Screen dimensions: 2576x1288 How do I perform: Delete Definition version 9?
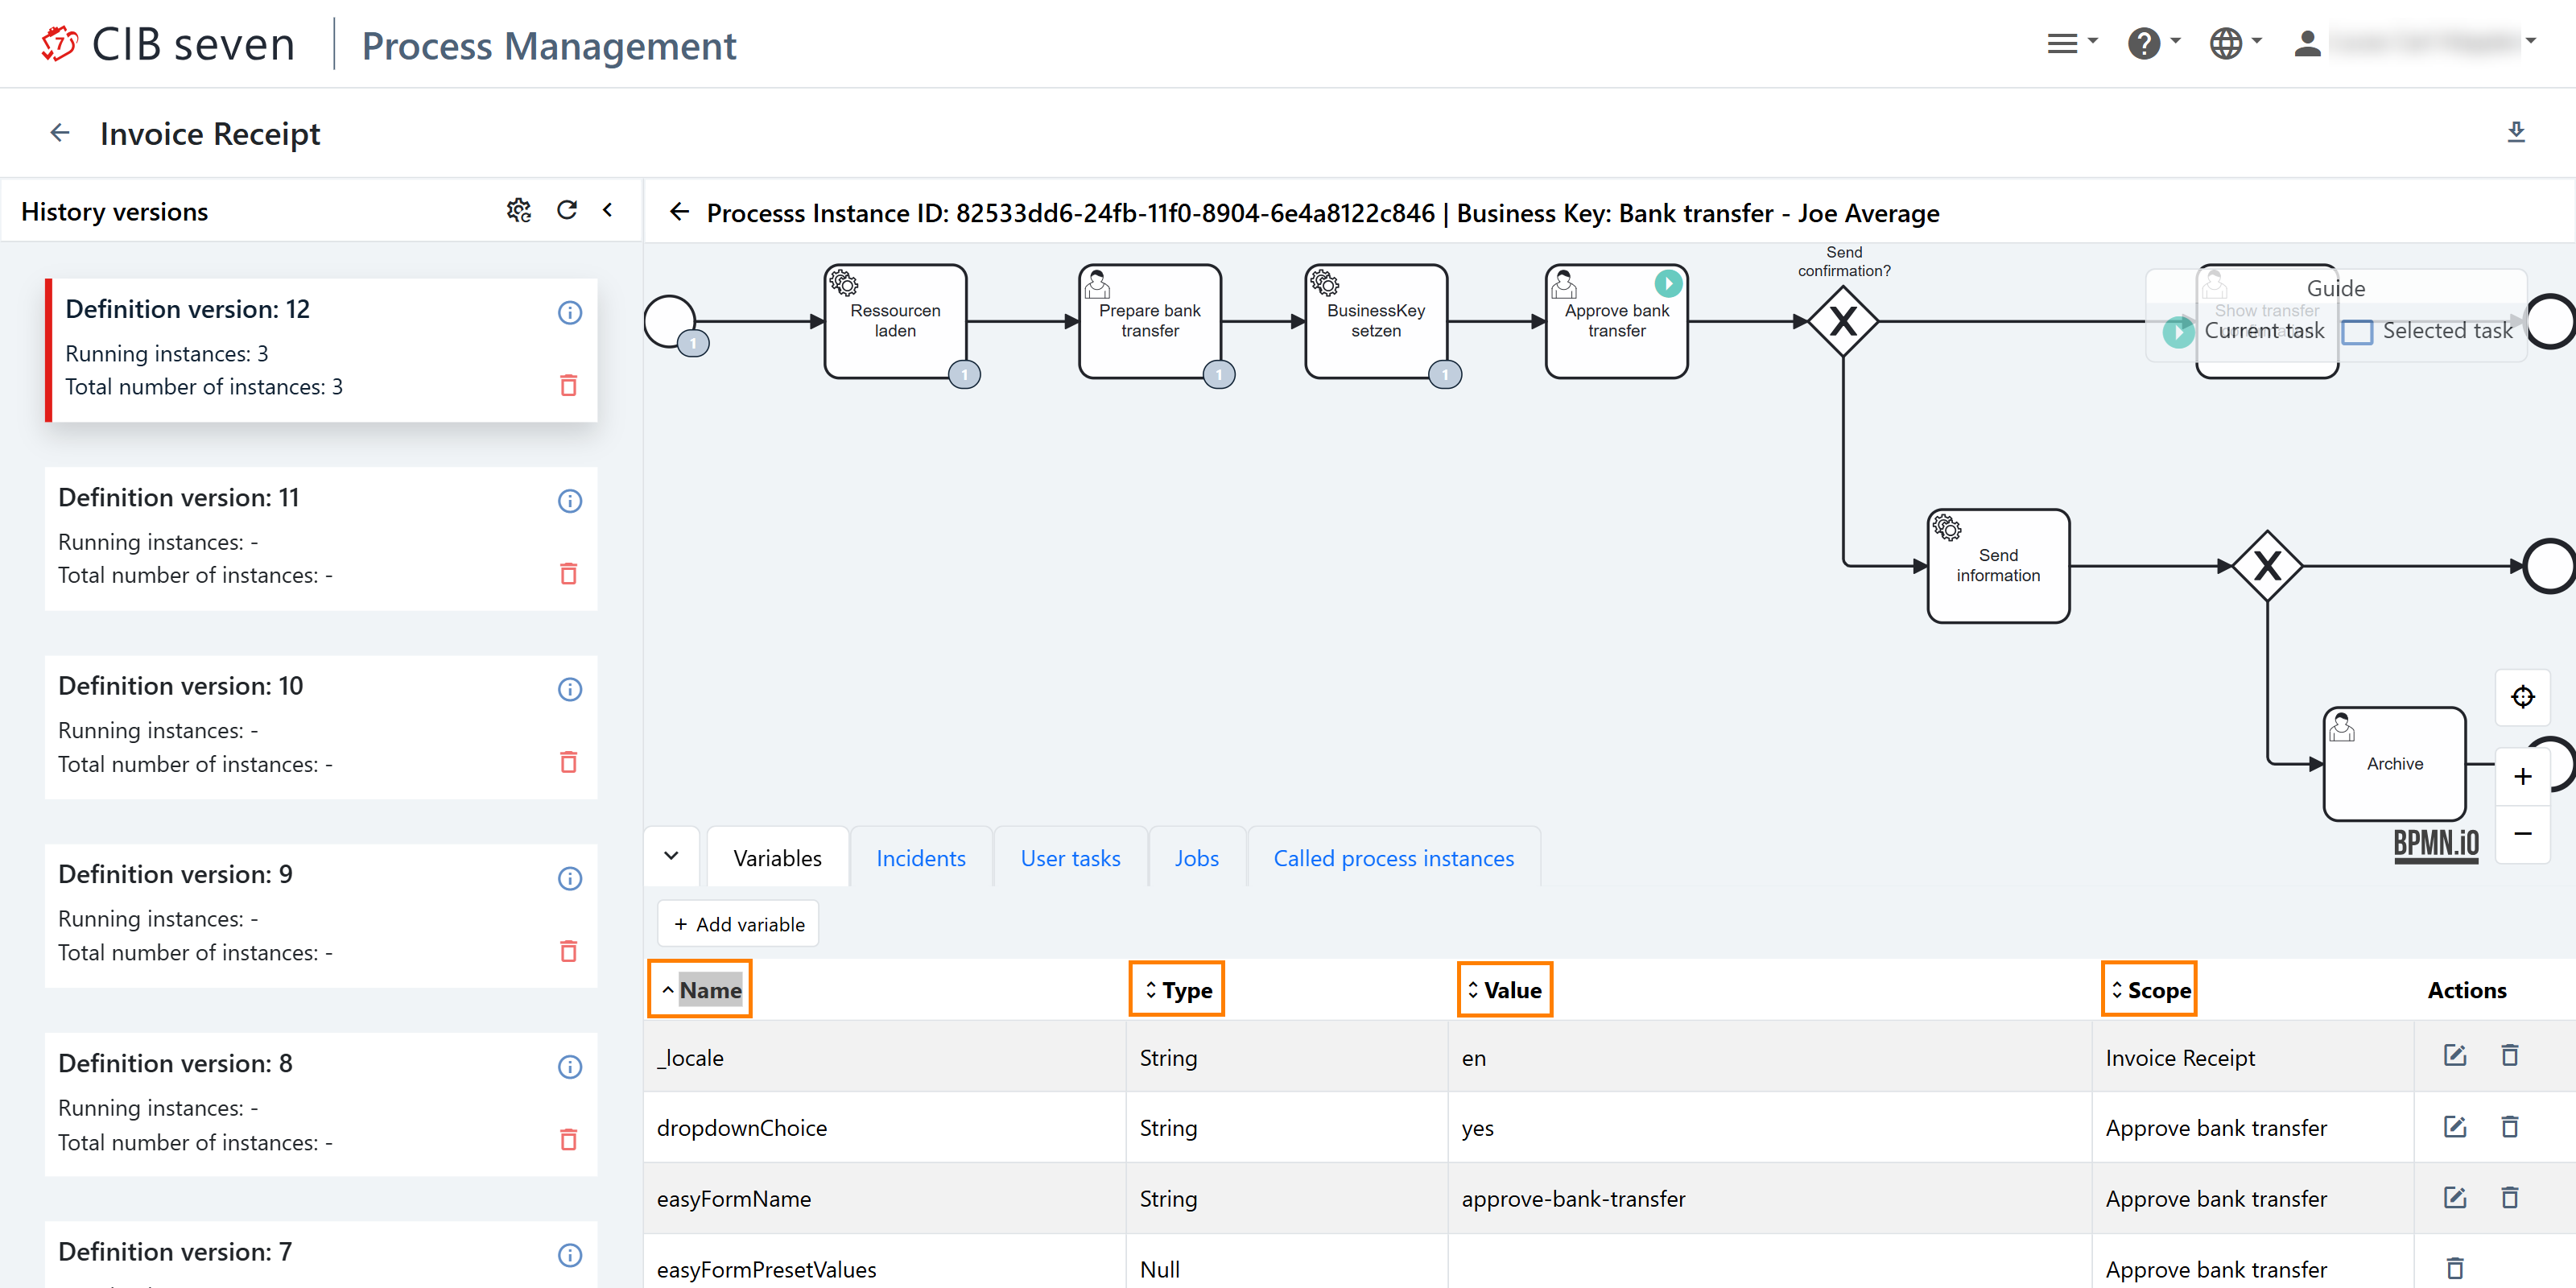(x=568, y=950)
